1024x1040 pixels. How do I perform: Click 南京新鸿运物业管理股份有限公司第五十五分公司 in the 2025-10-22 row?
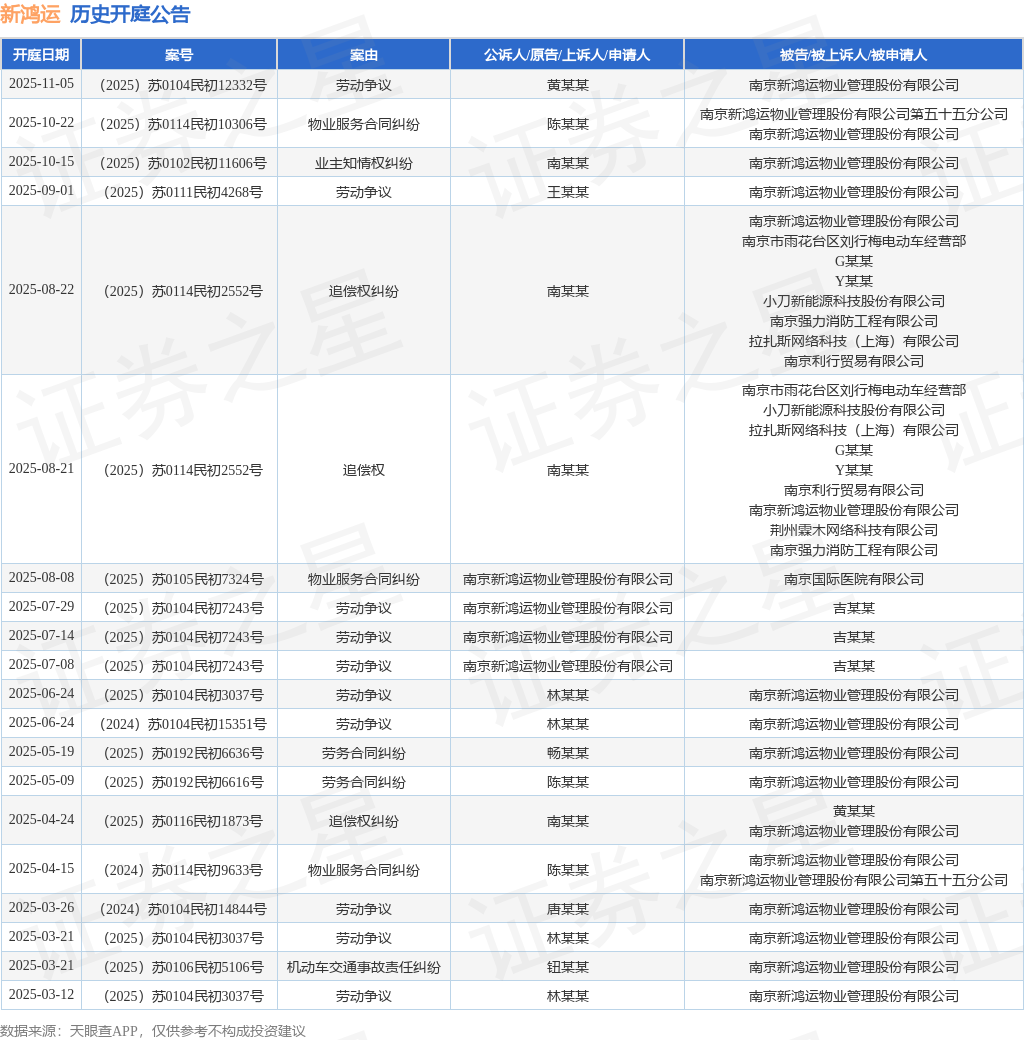click(x=854, y=114)
